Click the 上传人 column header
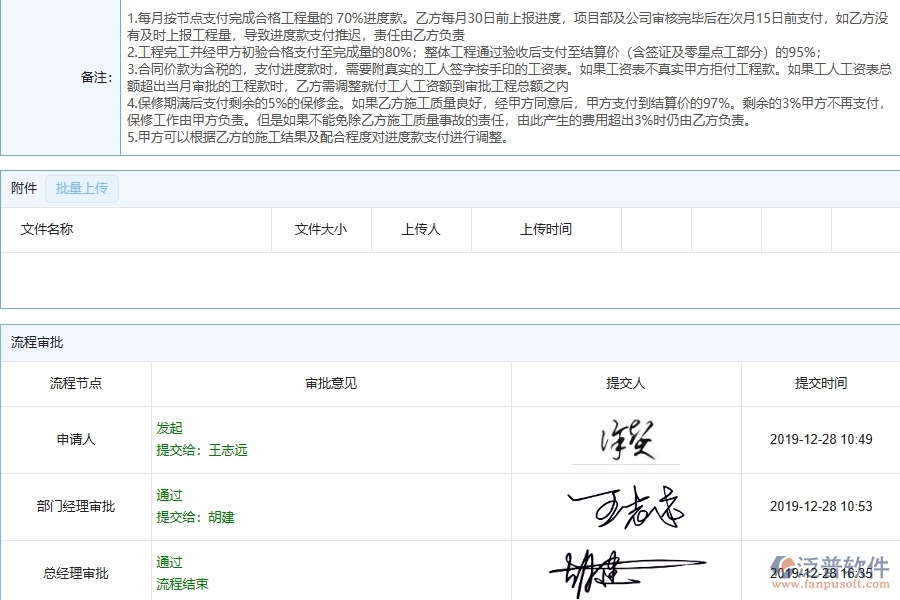 (421, 230)
